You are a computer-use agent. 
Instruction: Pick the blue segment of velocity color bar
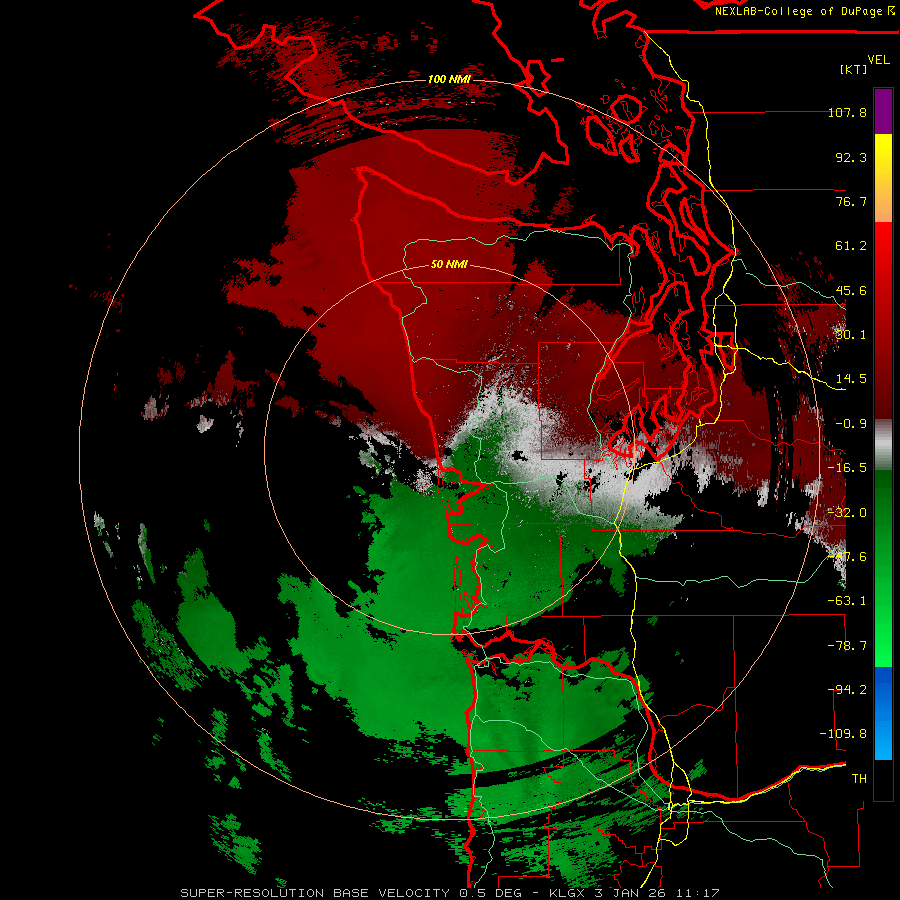click(883, 713)
